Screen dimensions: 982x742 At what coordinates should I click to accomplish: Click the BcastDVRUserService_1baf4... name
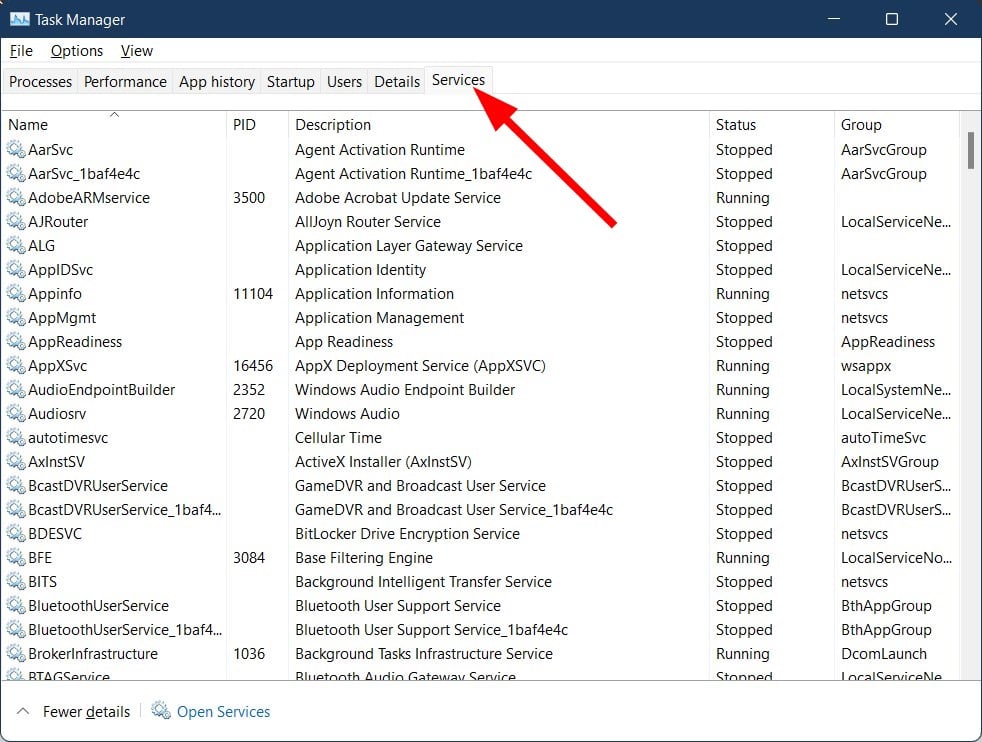click(125, 509)
